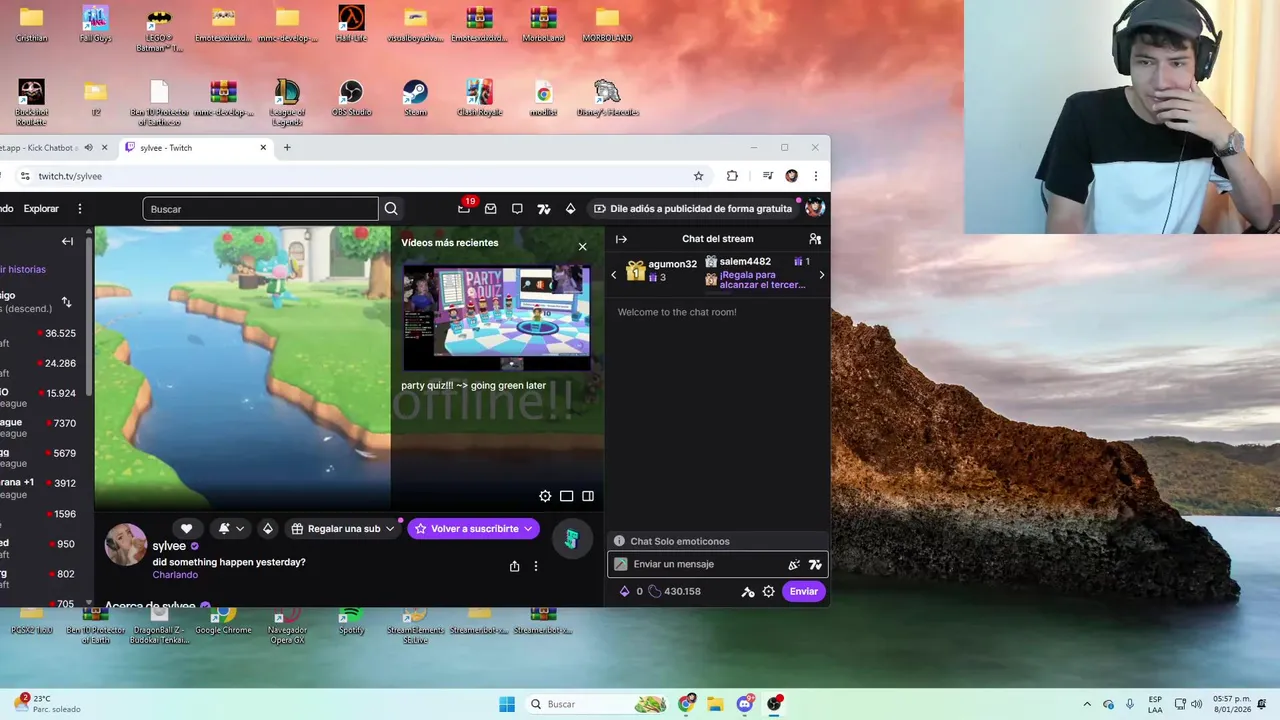
Task: Click sylvee's channel avatar picture
Action: [126, 545]
